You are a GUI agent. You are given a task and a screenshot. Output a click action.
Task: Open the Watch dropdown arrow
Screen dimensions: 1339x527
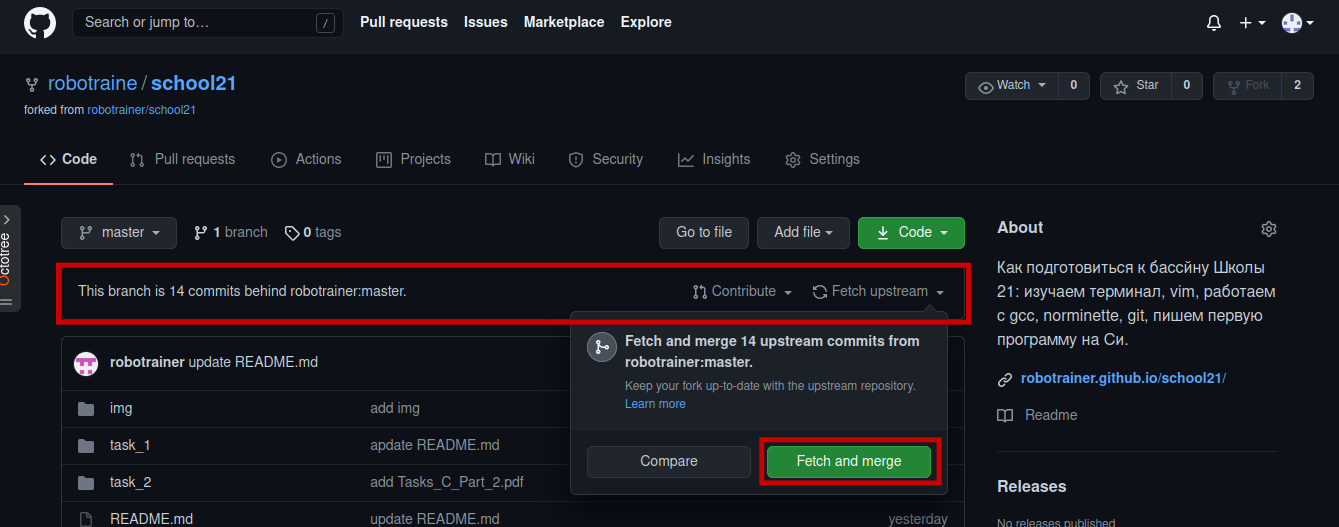(x=1042, y=86)
